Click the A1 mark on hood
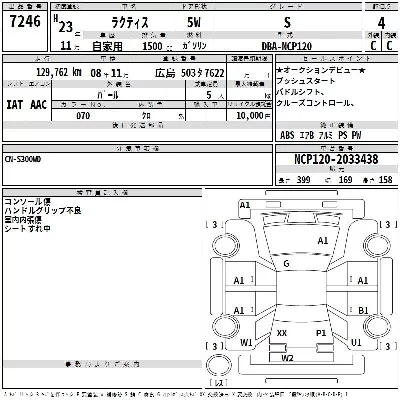This screenshot has height=400, width=400. tap(323, 240)
